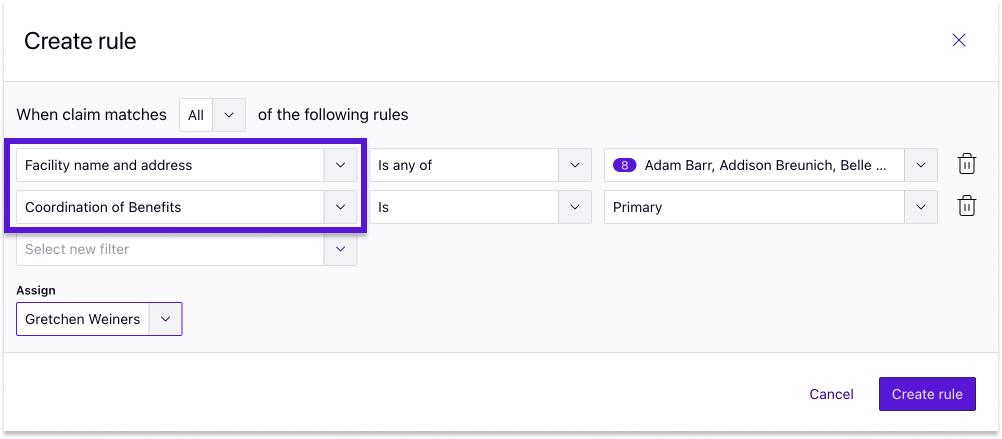Expand the Primary value dropdown chevron
The height and width of the screenshot is (439, 1002).
click(x=921, y=207)
